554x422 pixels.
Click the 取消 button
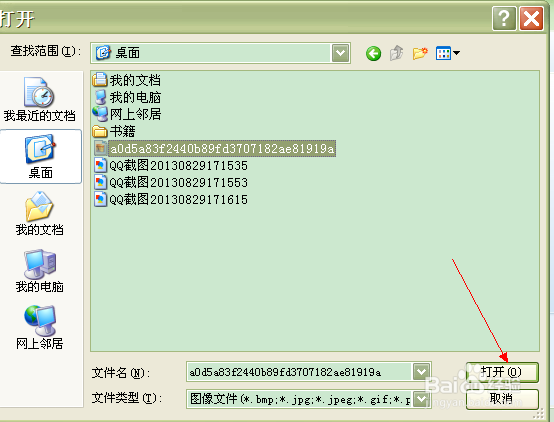pyautogui.click(x=502, y=399)
